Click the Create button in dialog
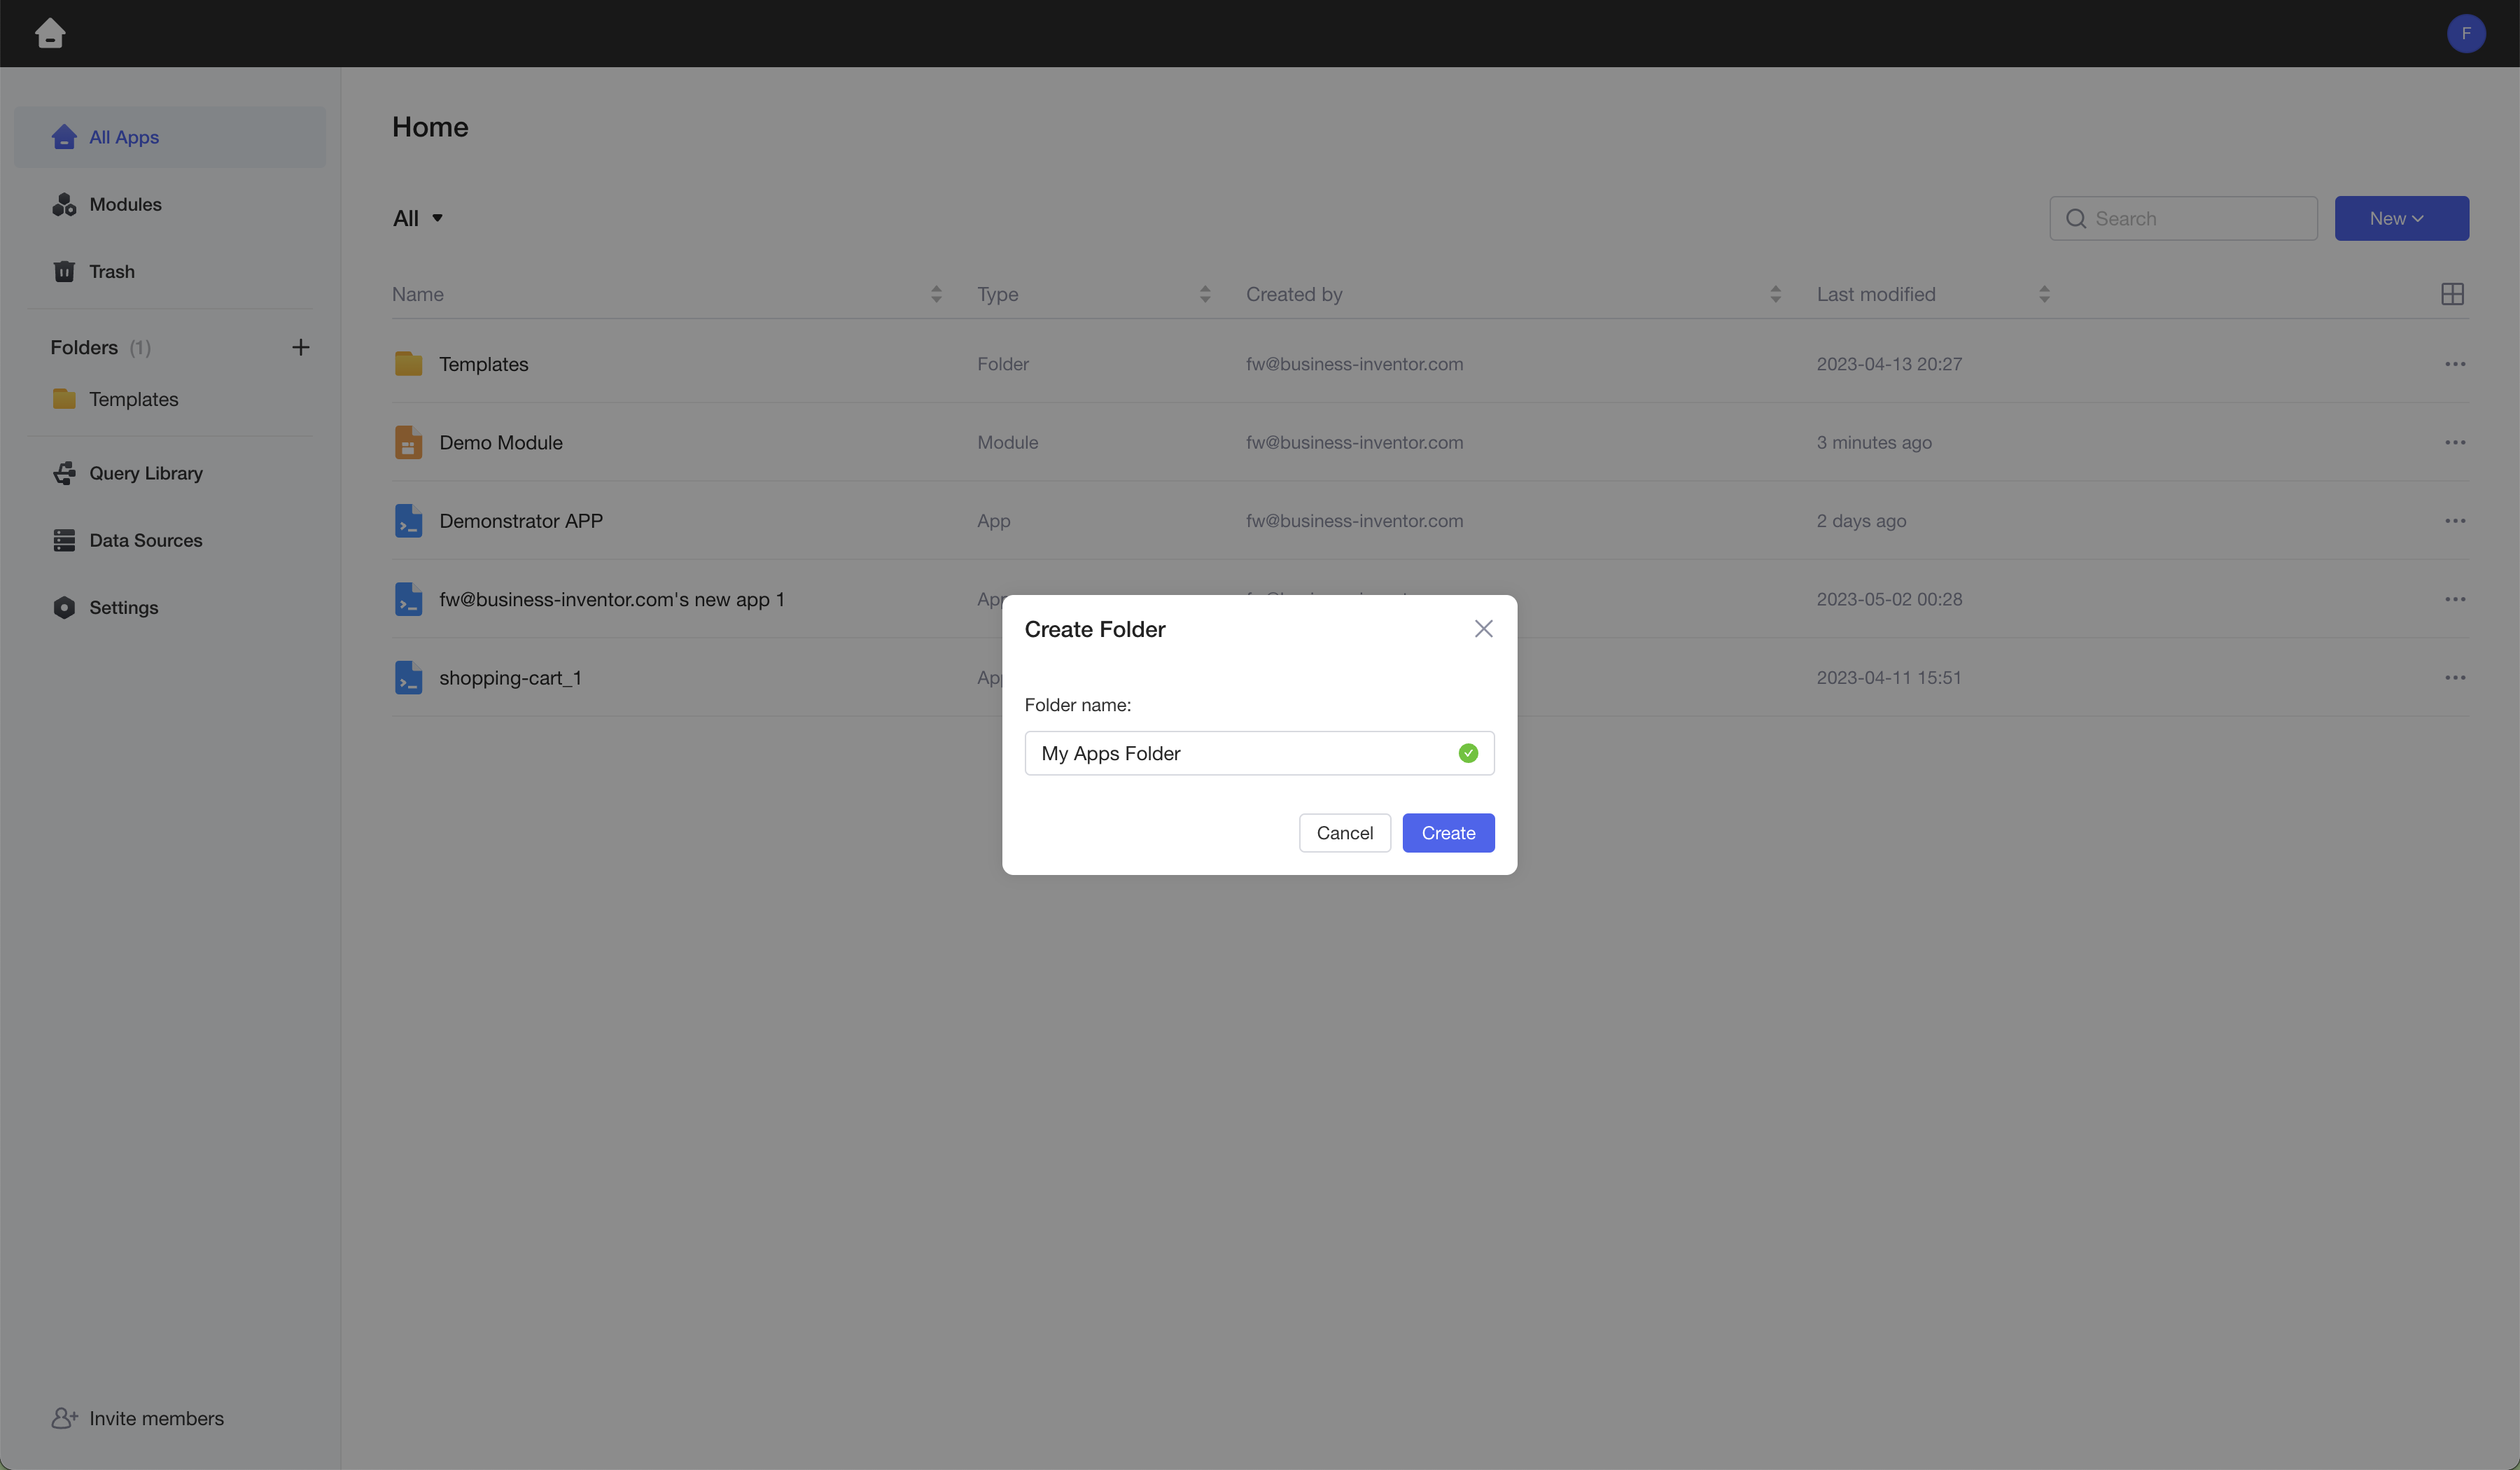This screenshot has height=1470, width=2520. coord(1448,833)
